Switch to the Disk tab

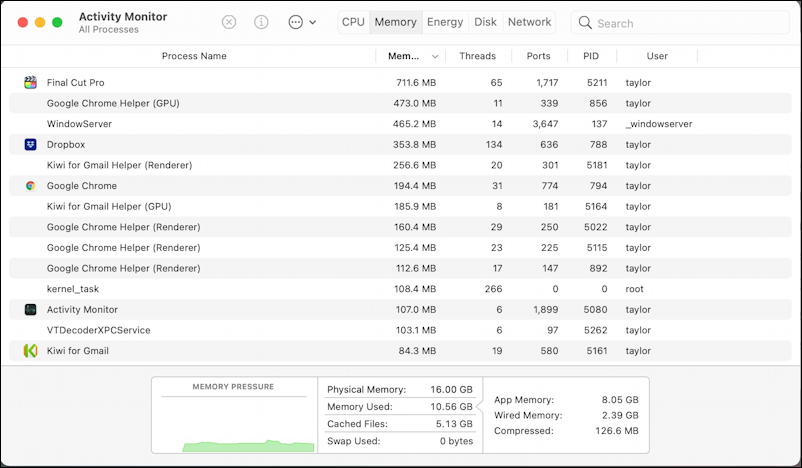pyautogui.click(x=485, y=22)
